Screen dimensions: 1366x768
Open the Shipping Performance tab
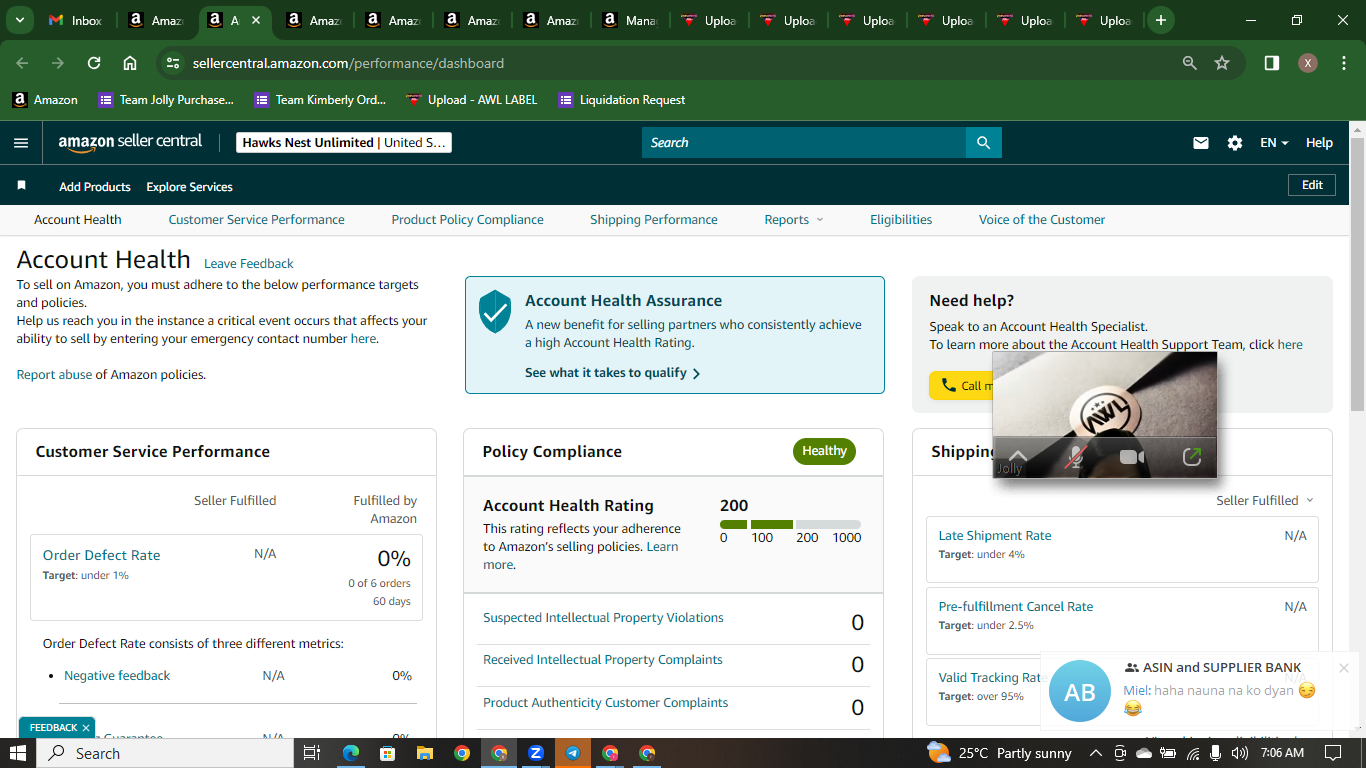(654, 220)
